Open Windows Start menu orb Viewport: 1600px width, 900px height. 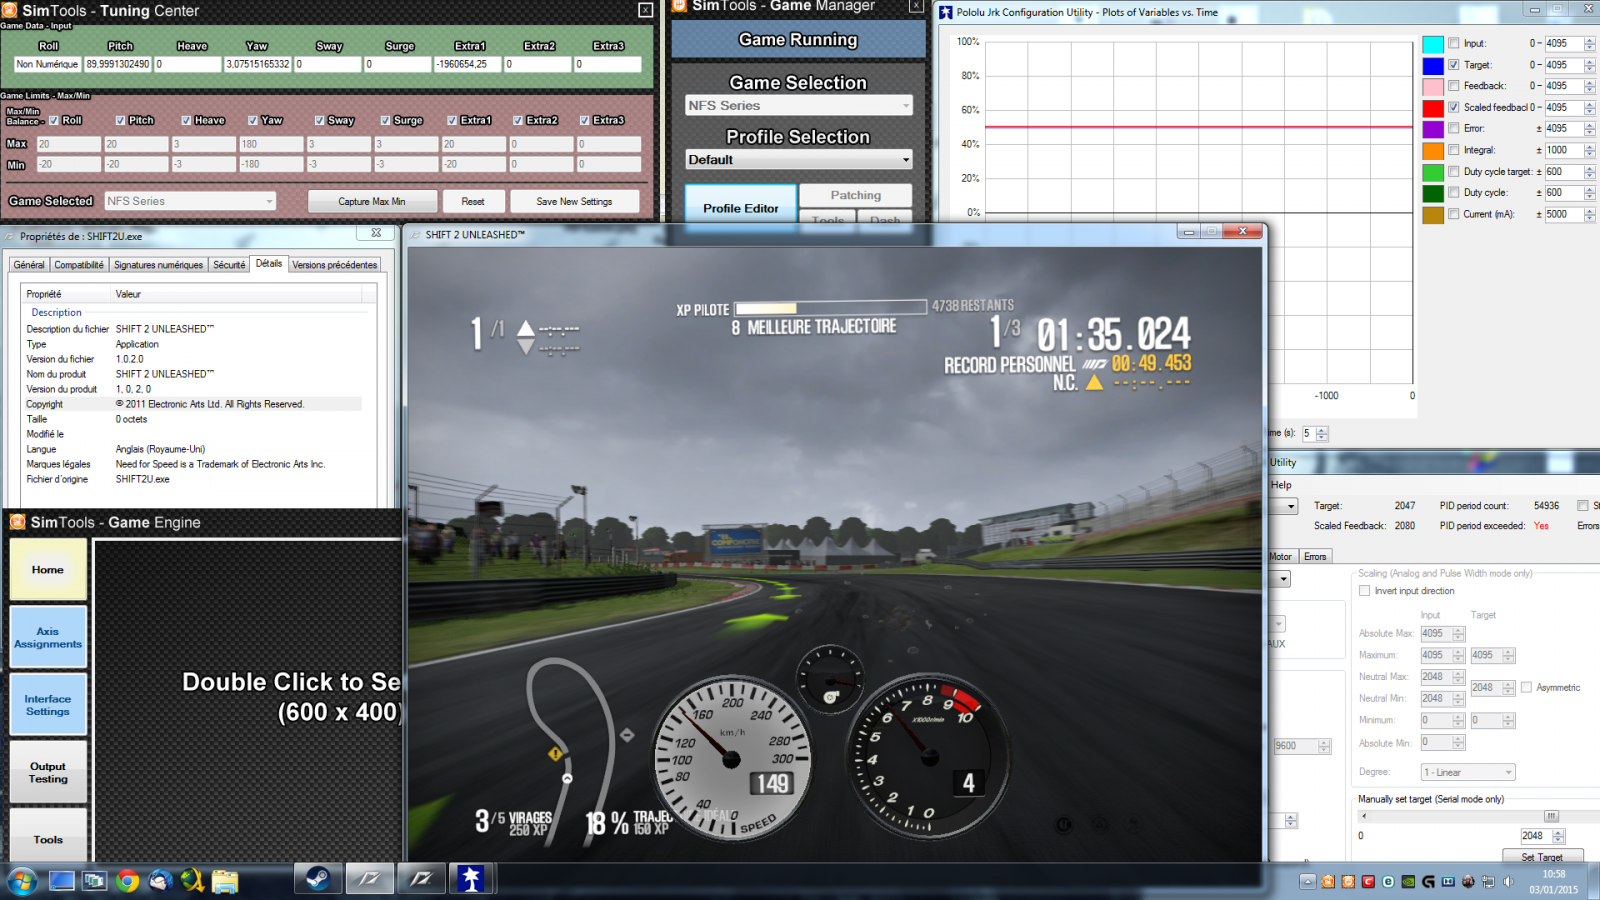point(22,881)
